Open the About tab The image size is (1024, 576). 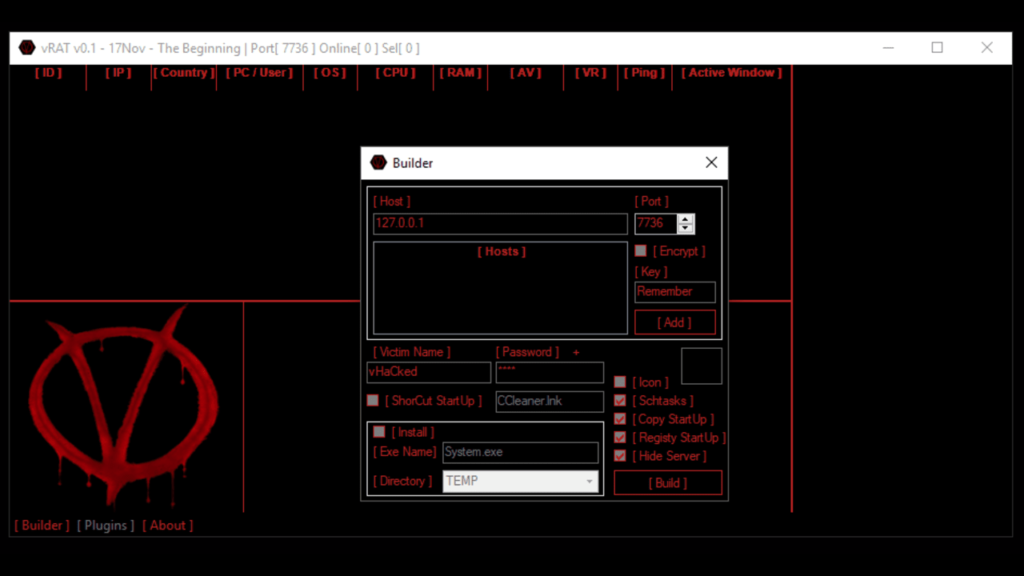coord(168,525)
